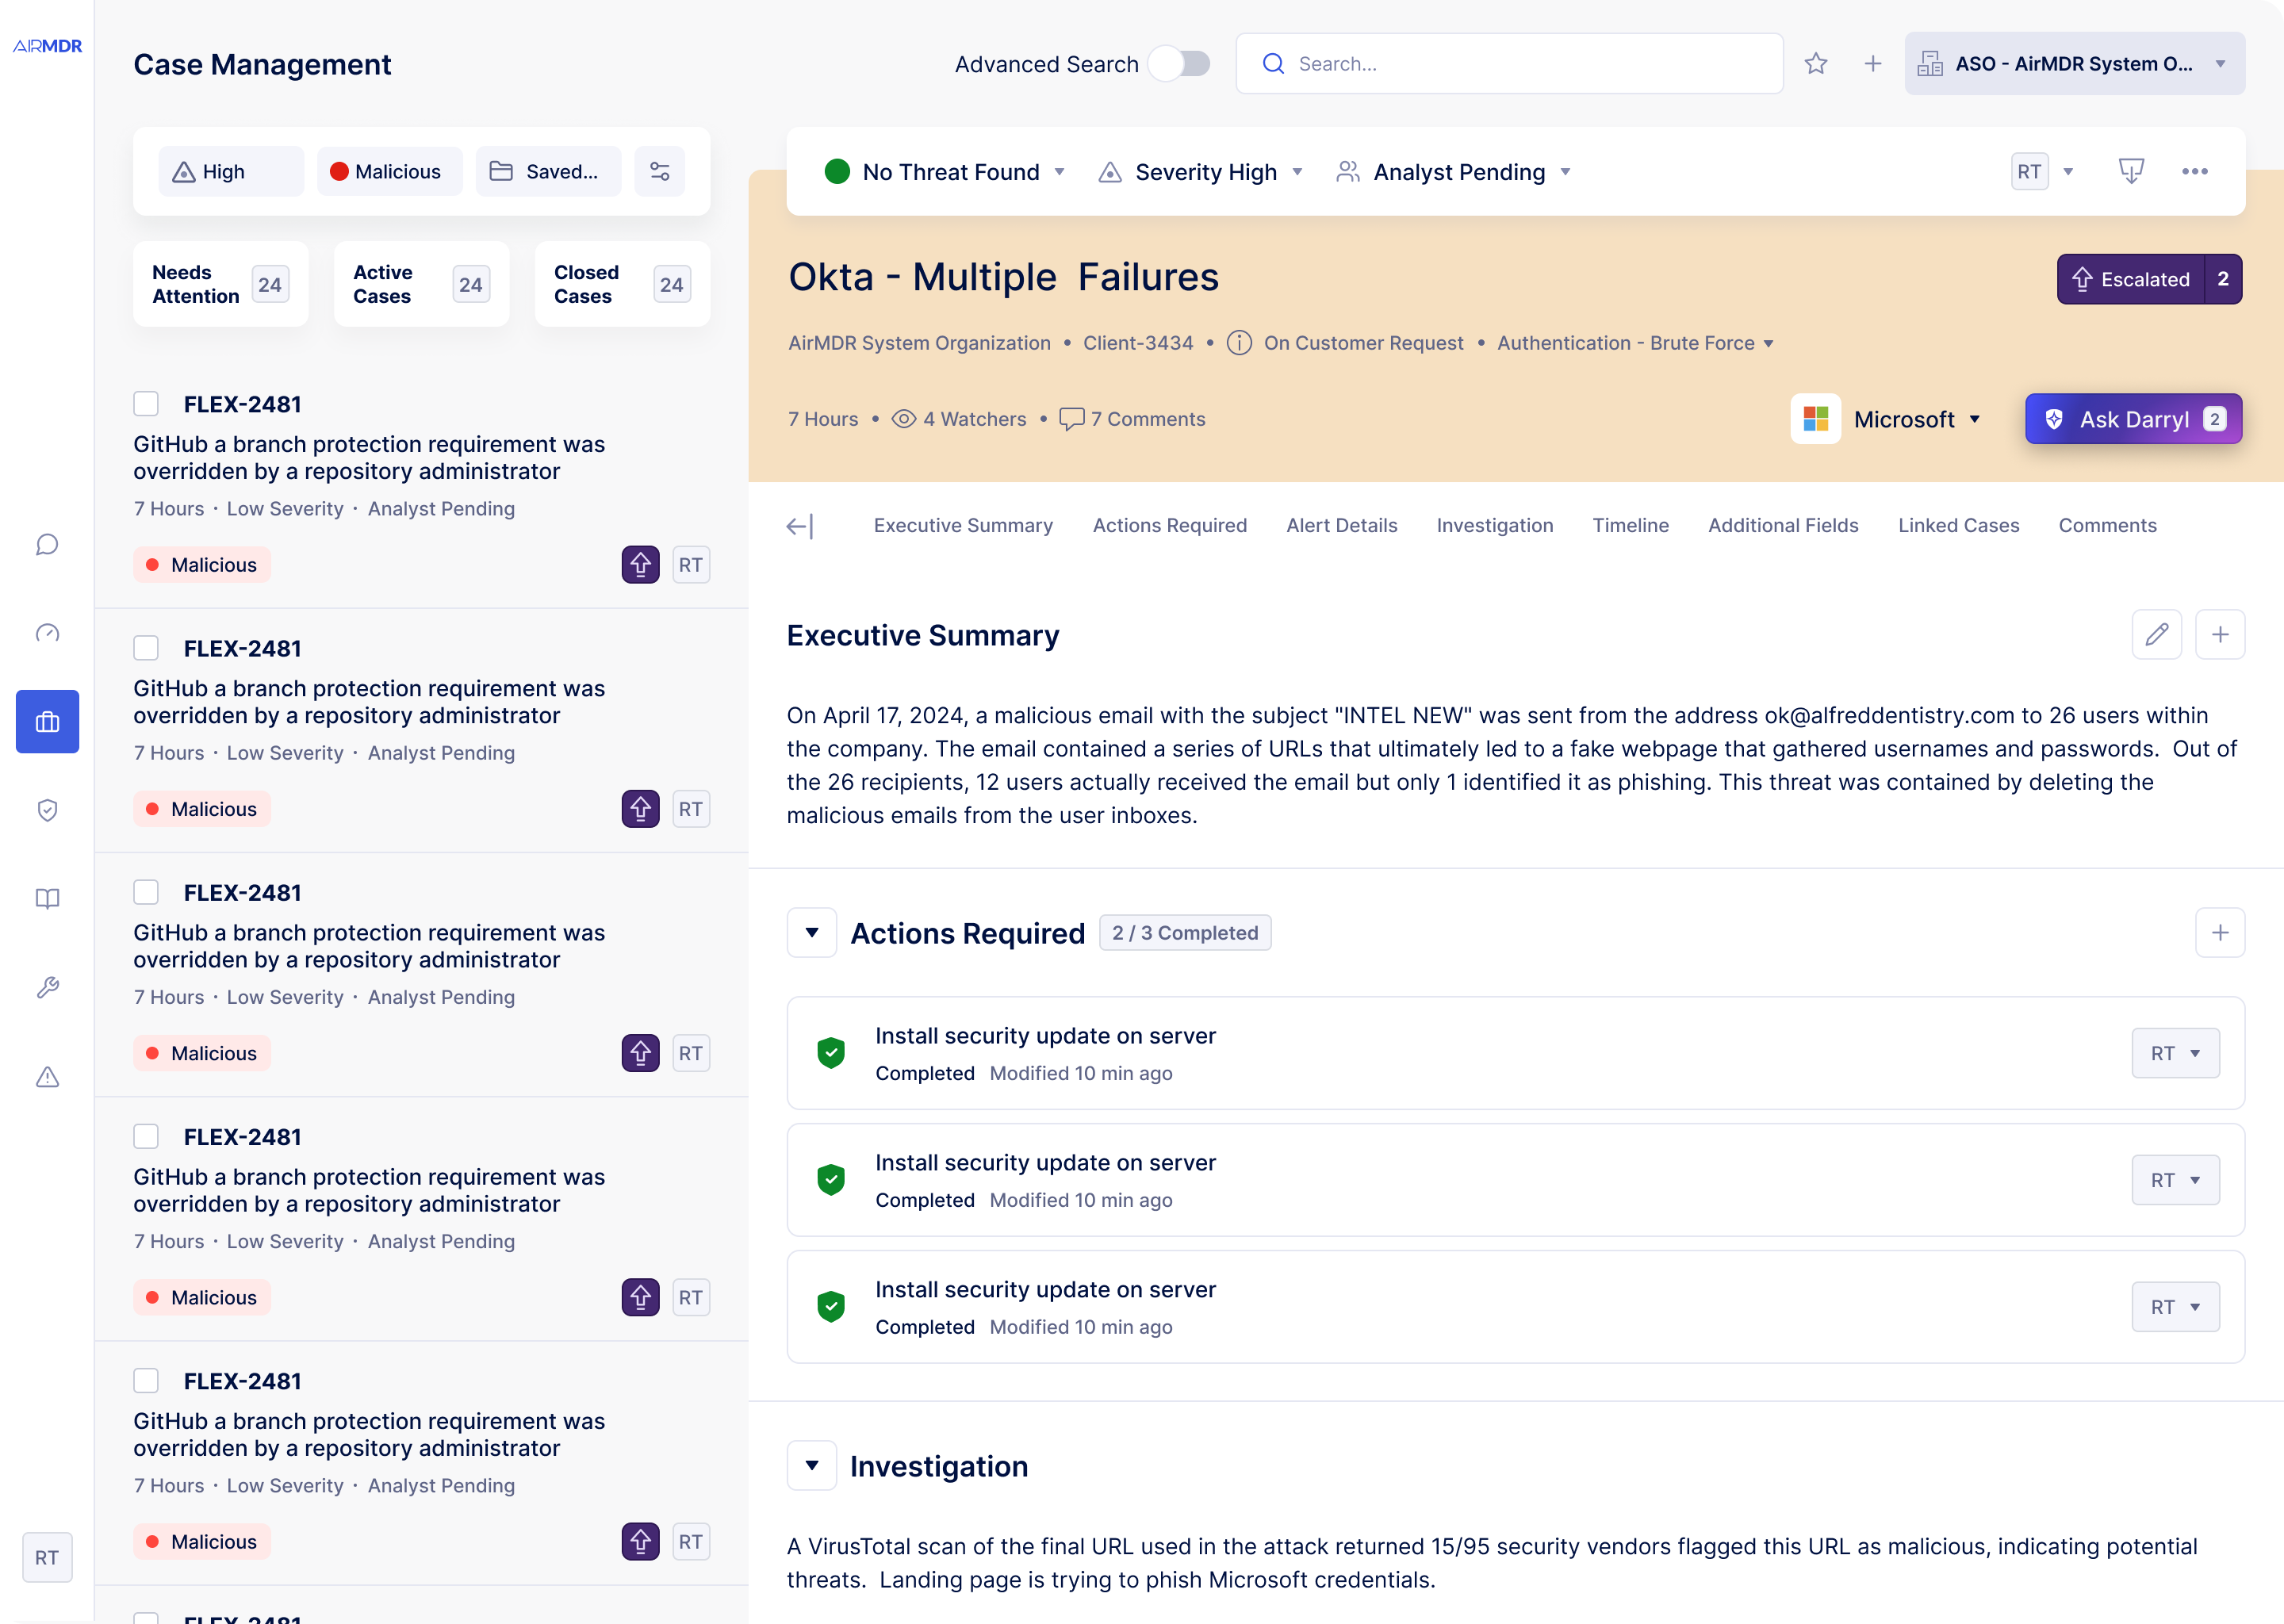This screenshot has height=1624, width=2284.
Task: Open the three-dots more options menu
Action: tap(2194, 171)
